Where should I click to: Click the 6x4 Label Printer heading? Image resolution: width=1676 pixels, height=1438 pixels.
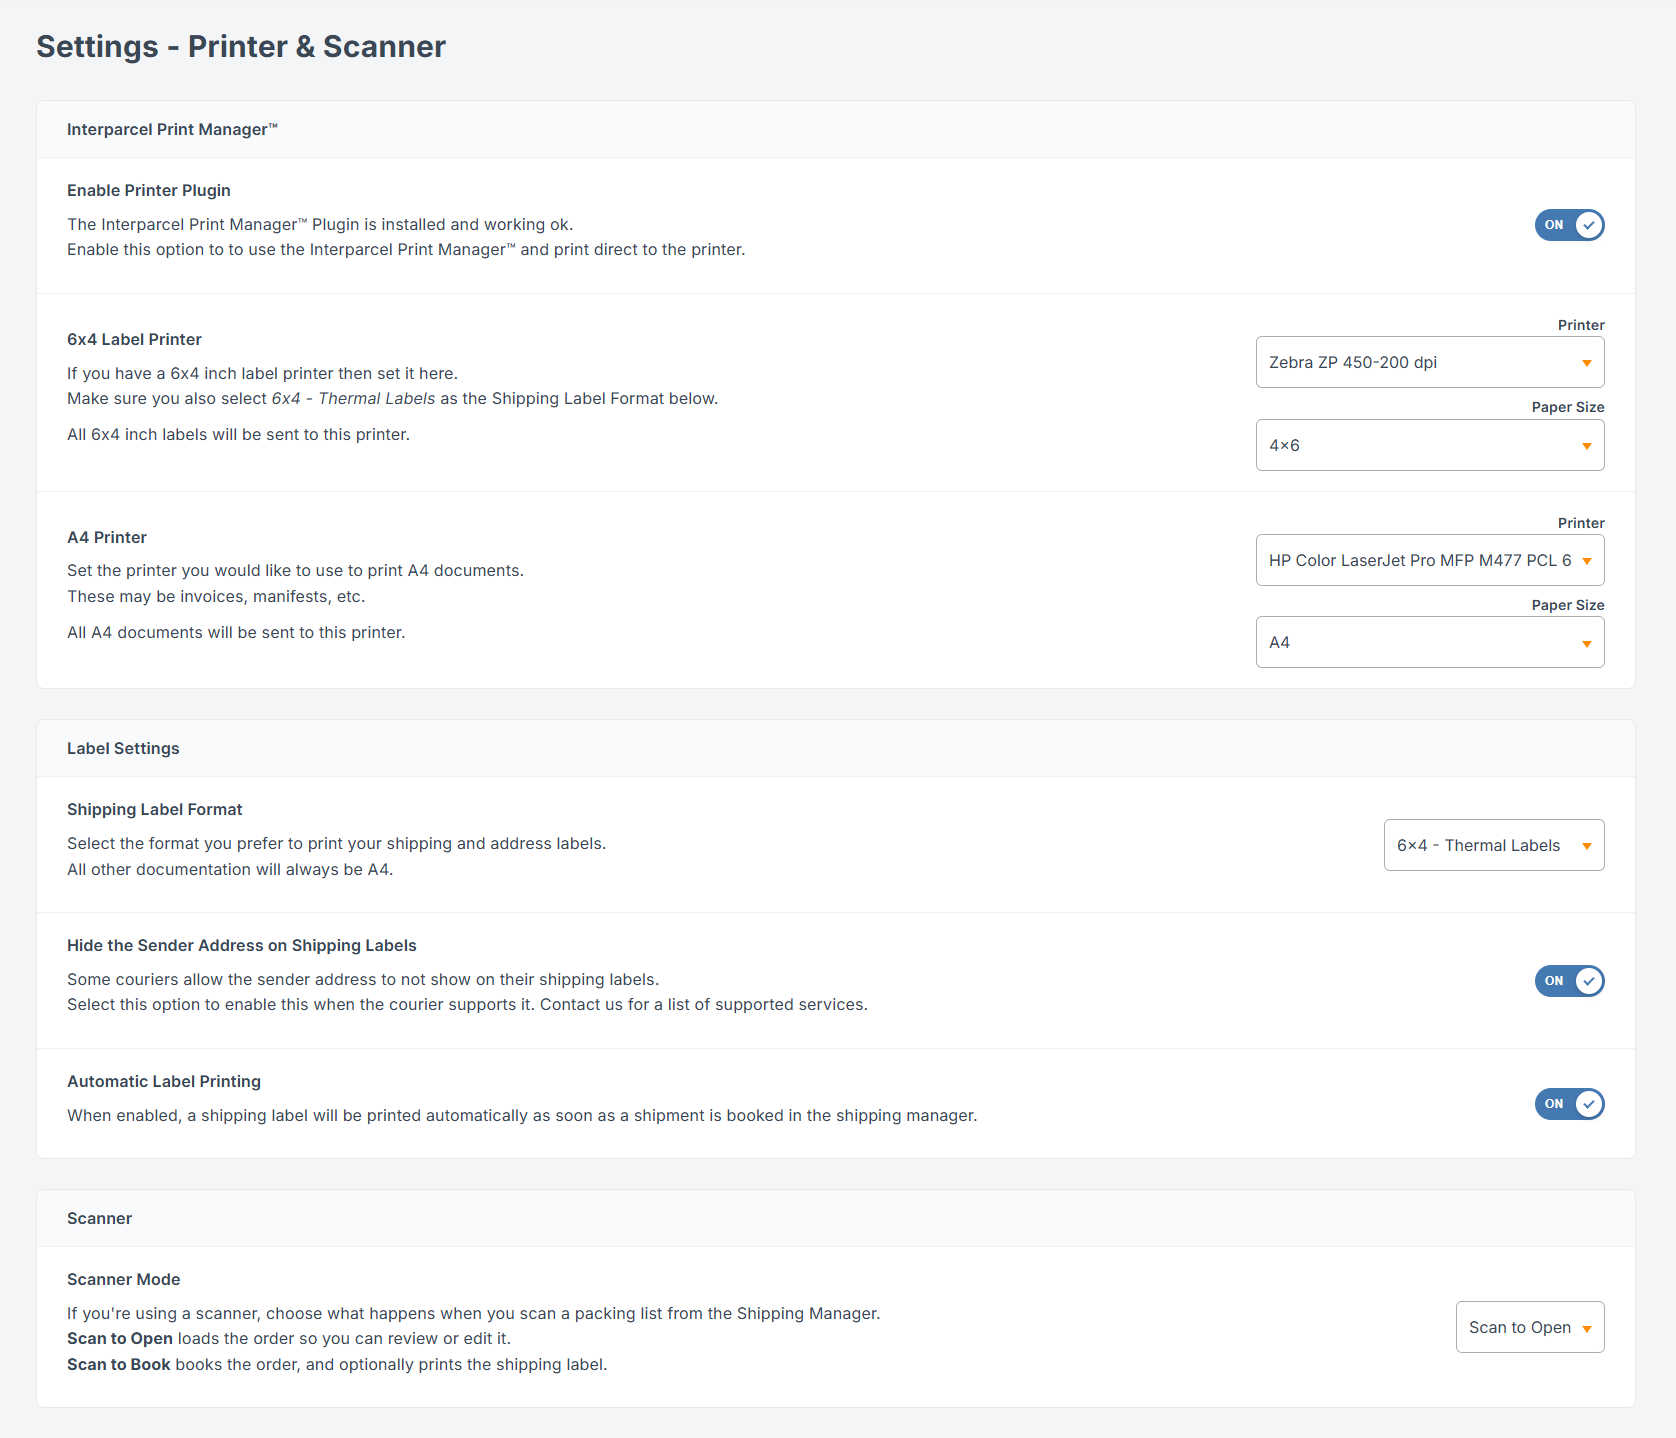(134, 339)
